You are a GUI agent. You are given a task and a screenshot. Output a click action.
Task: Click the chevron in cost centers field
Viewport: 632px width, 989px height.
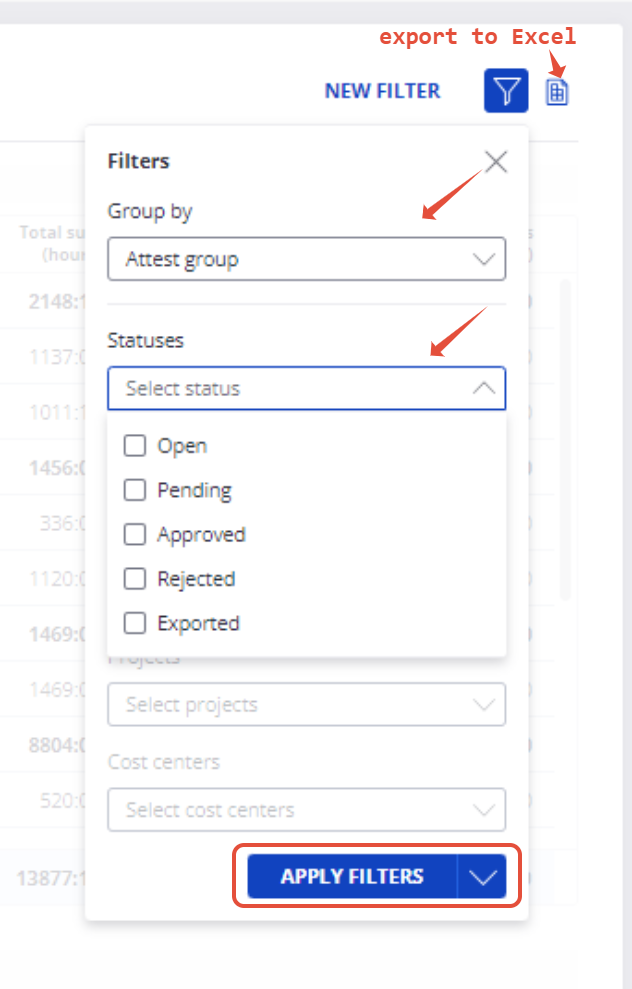(x=484, y=809)
